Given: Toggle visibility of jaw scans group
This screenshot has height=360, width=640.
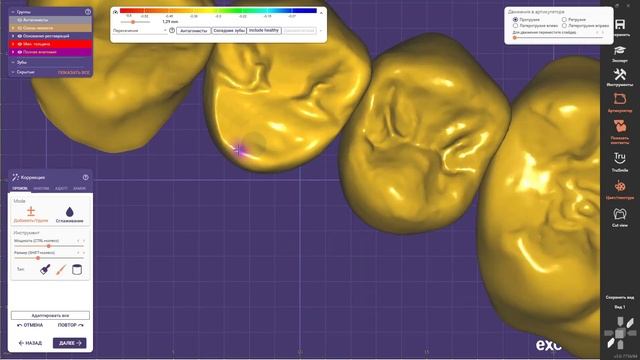Looking at the screenshot, I should [x=20, y=28].
